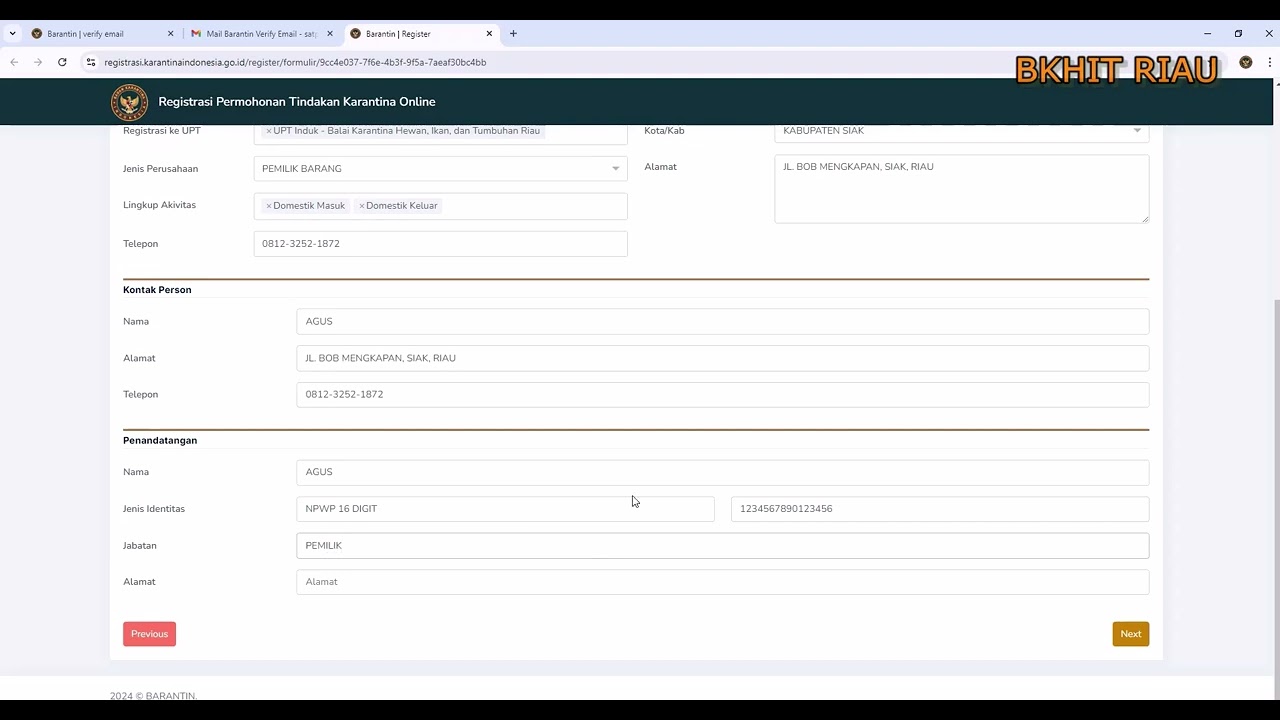Remove UPT Induk Balai Karantina tag

pyautogui.click(x=268, y=131)
